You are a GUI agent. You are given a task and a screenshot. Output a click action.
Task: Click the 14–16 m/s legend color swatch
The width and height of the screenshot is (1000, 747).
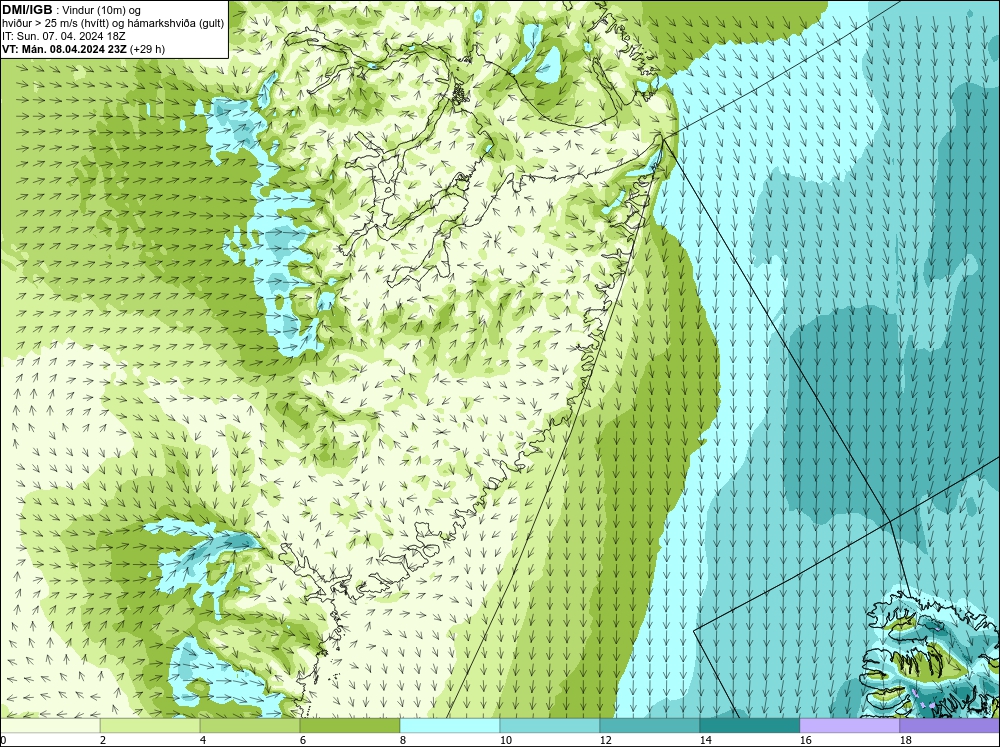point(749,726)
